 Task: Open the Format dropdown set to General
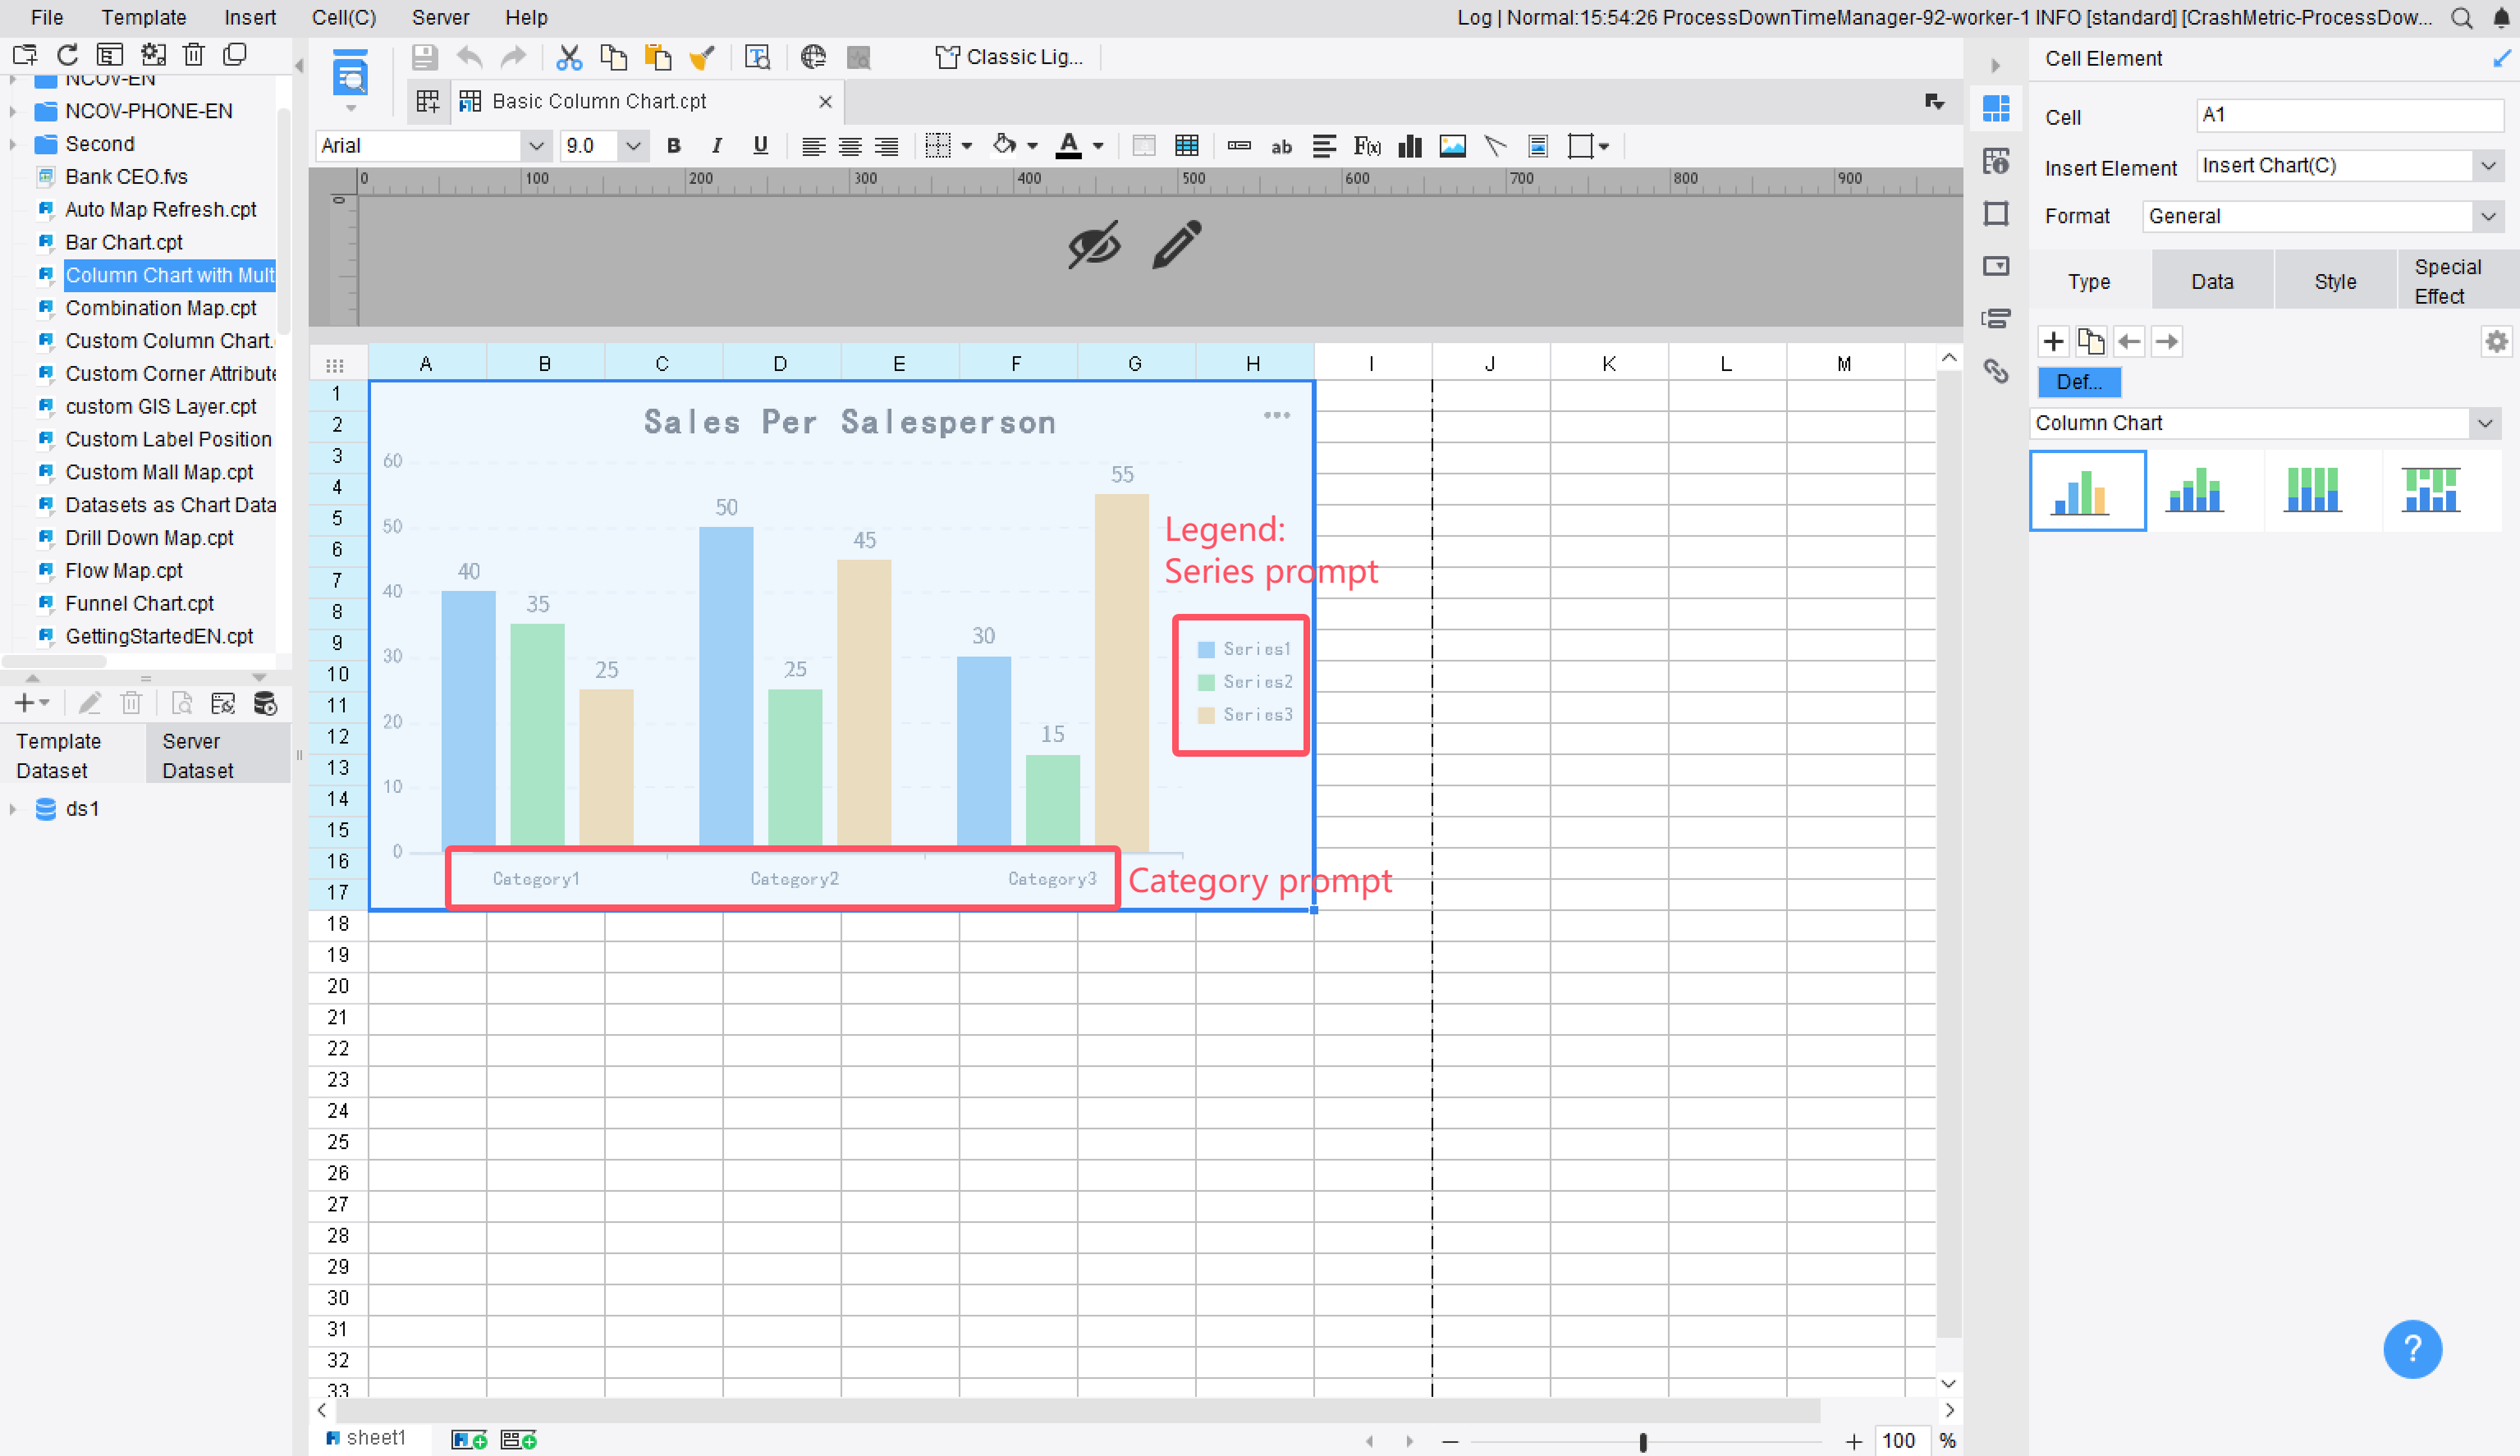click(2489, 216)
